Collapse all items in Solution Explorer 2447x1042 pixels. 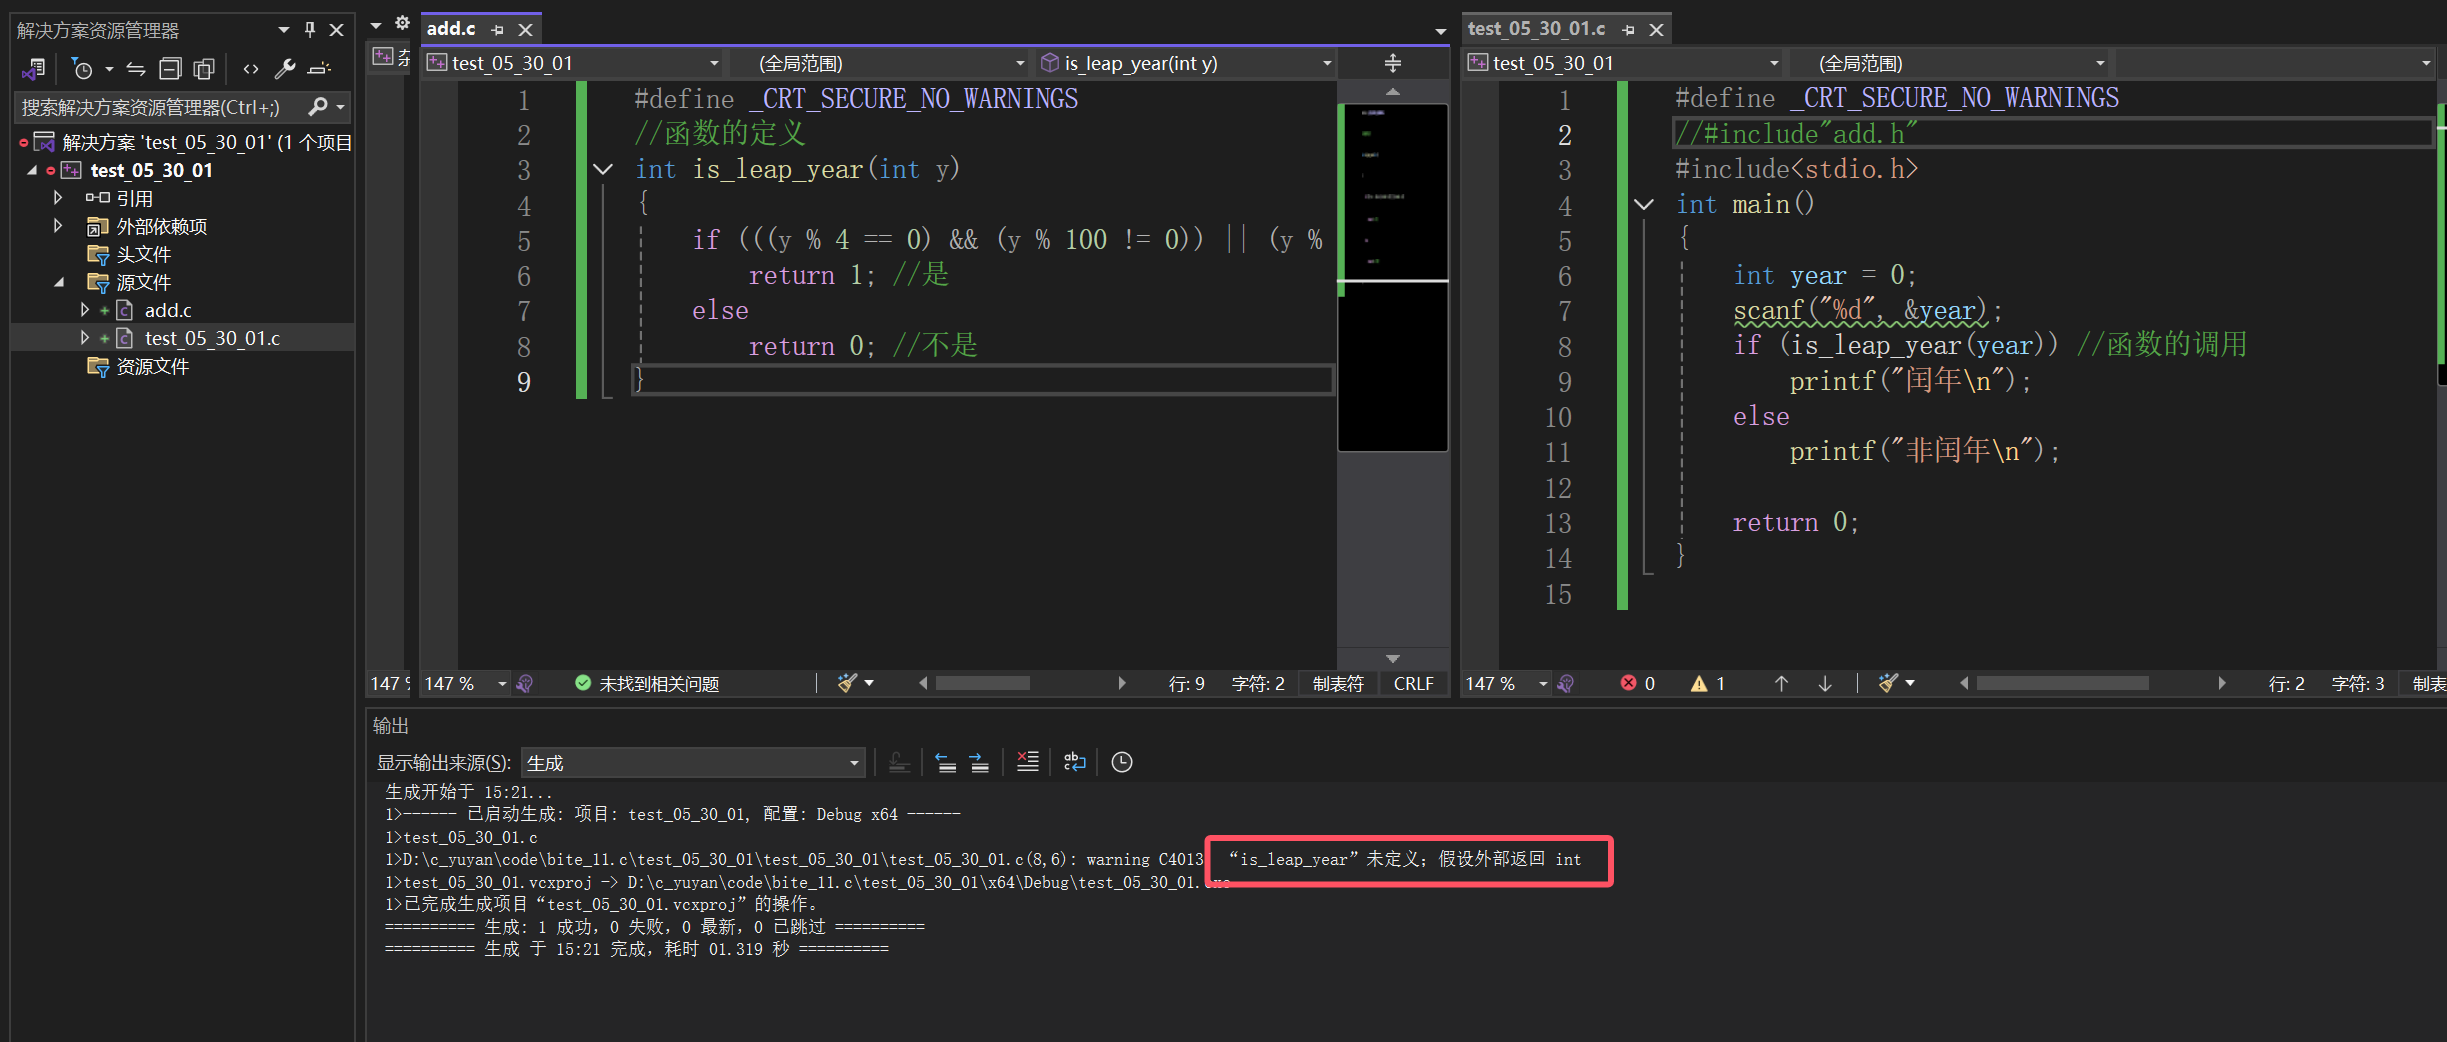pos(170,69)
